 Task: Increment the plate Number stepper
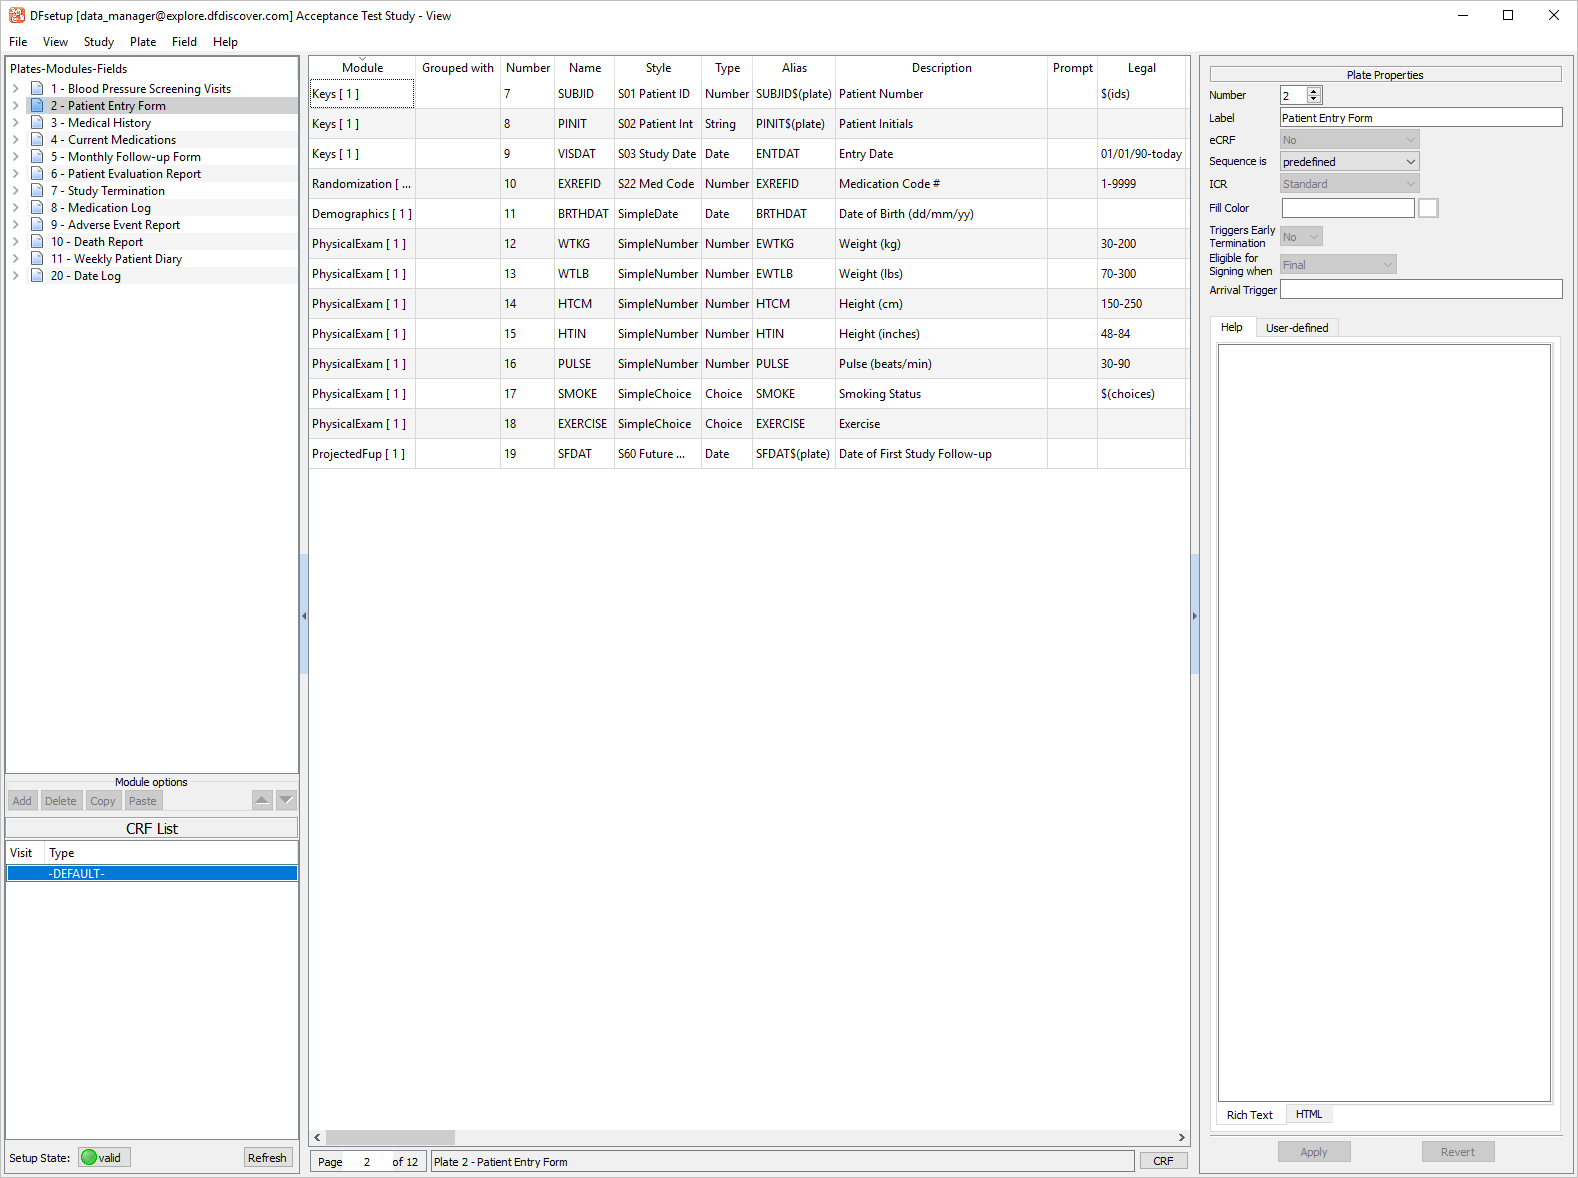tap(1314, 91)
